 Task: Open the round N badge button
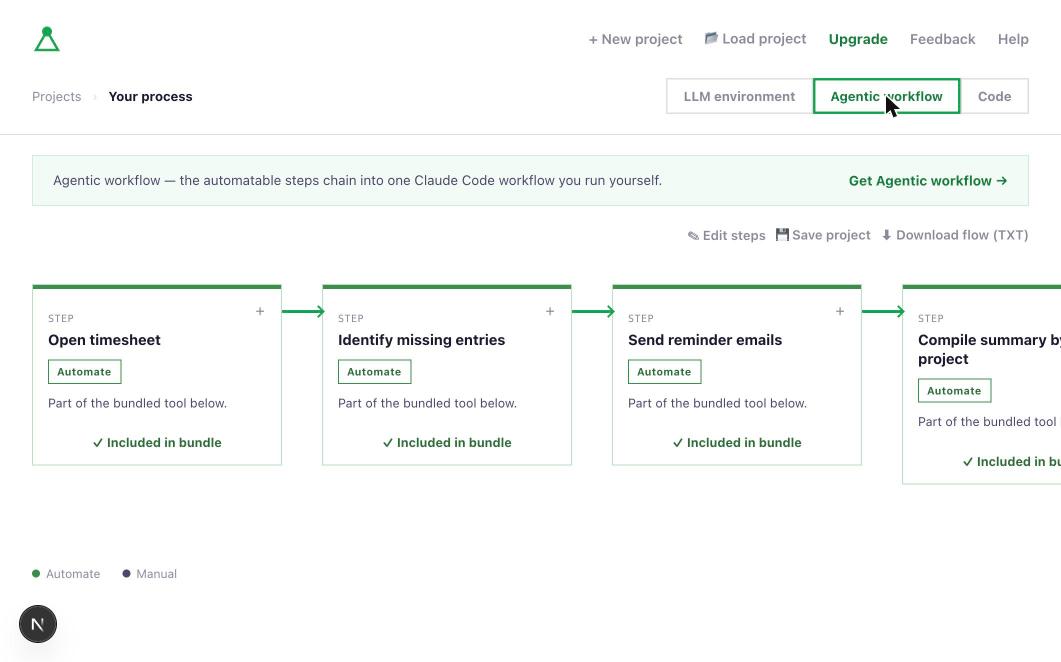(38, 624)
